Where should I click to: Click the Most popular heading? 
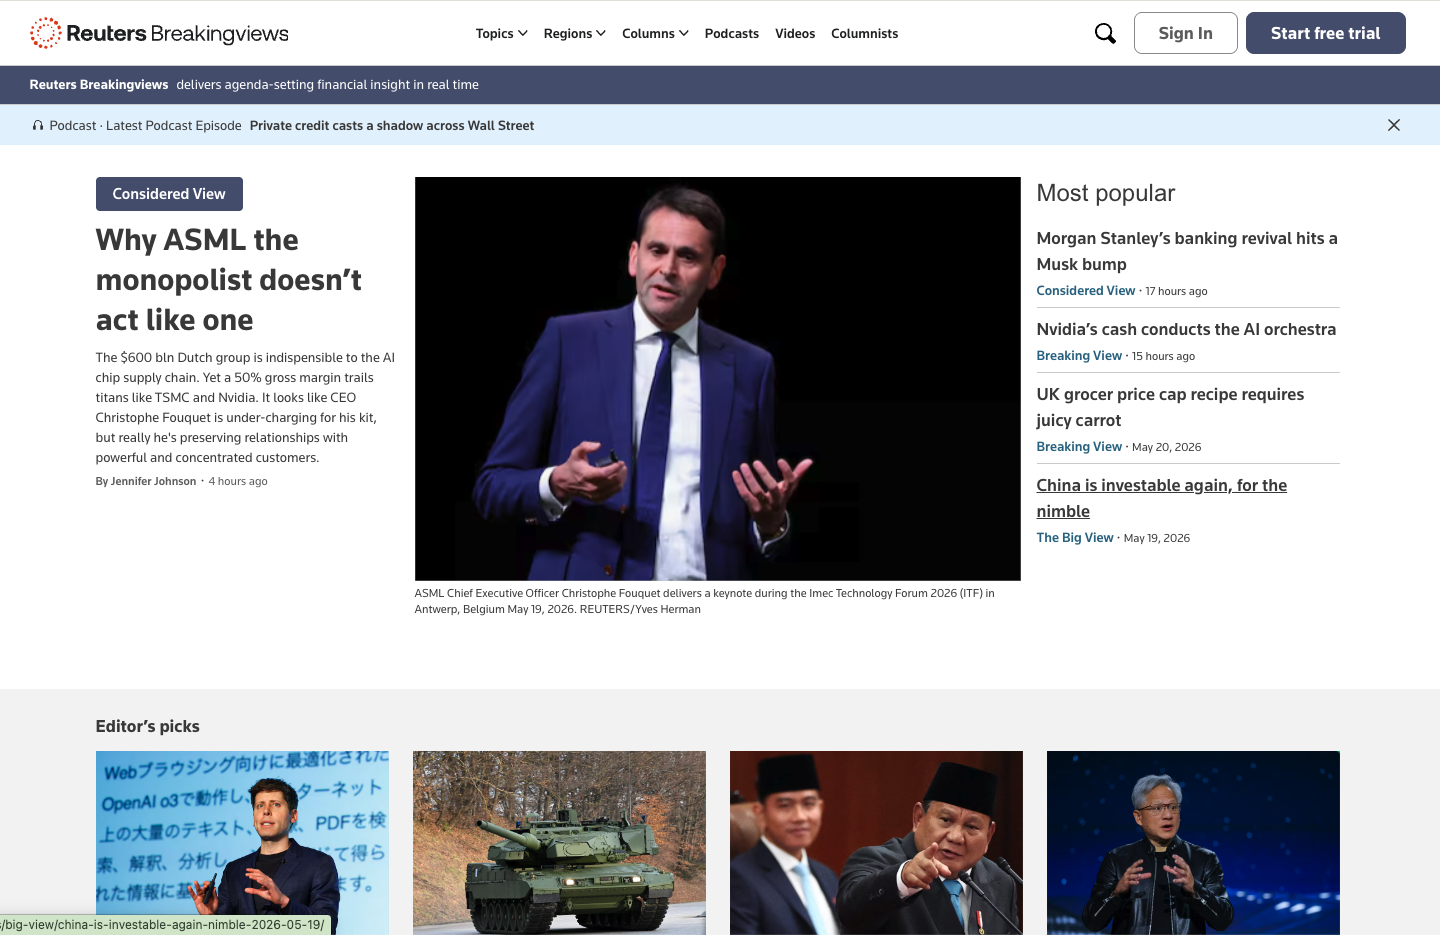[1106, 193]
